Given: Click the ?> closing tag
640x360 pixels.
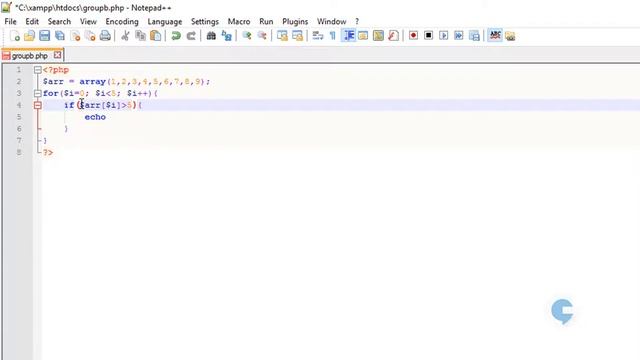Looking at the screenshot, I should tap(48, 152).
